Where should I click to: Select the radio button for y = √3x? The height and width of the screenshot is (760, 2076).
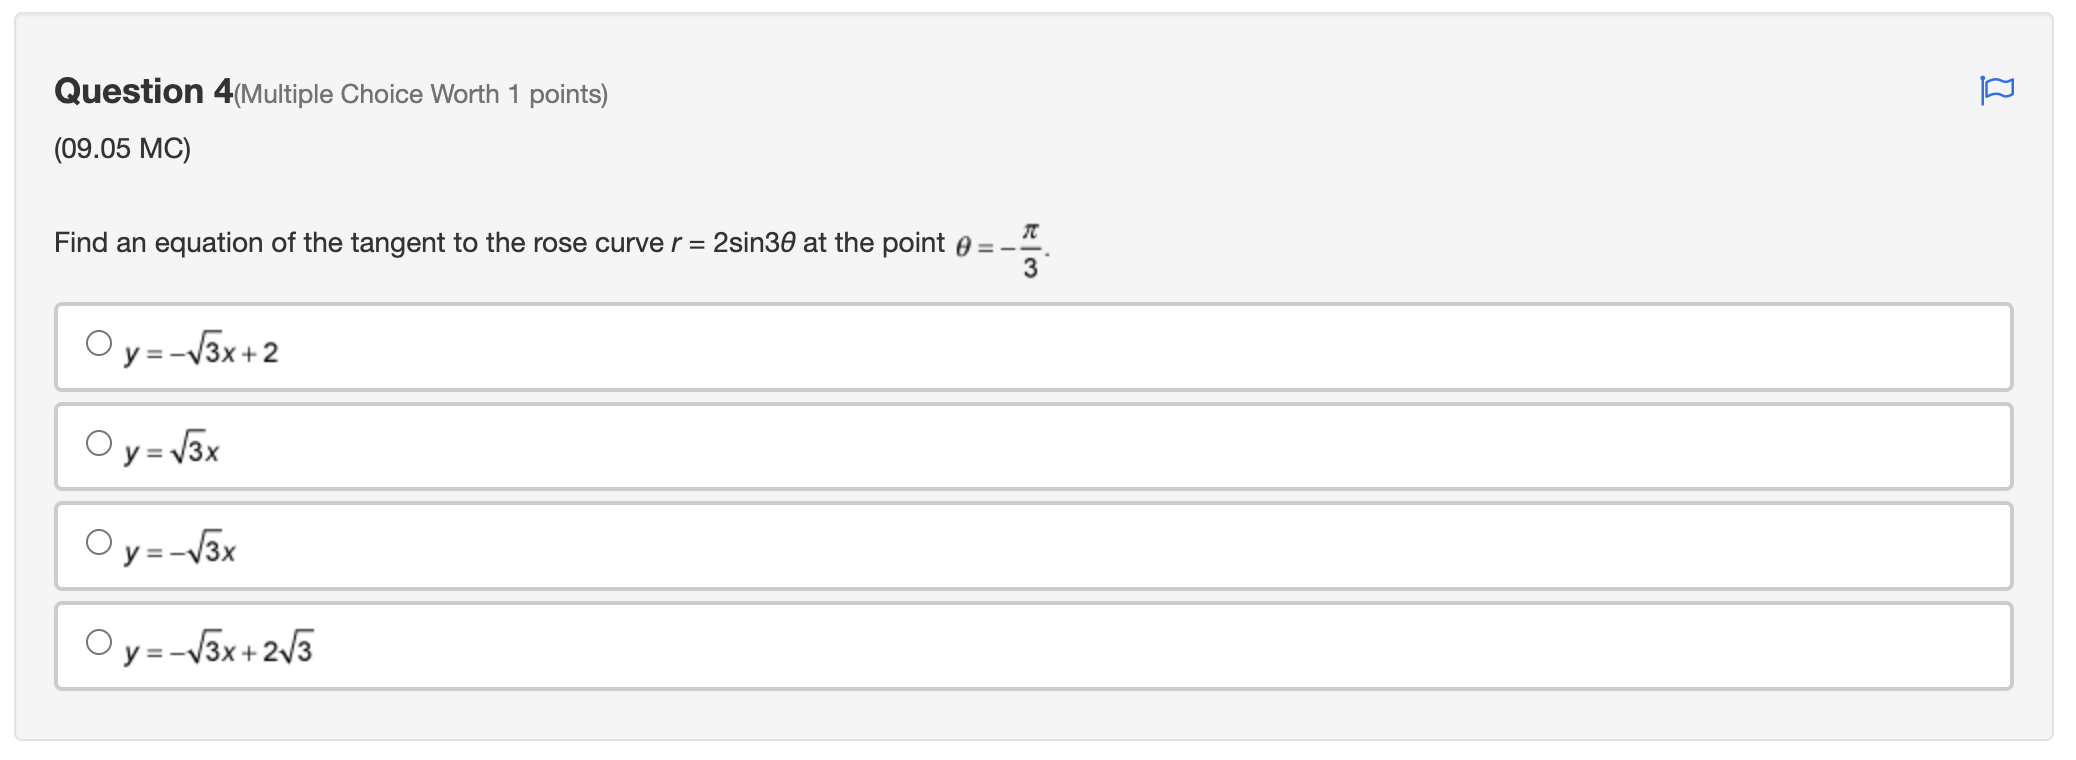tap(97, 441)
